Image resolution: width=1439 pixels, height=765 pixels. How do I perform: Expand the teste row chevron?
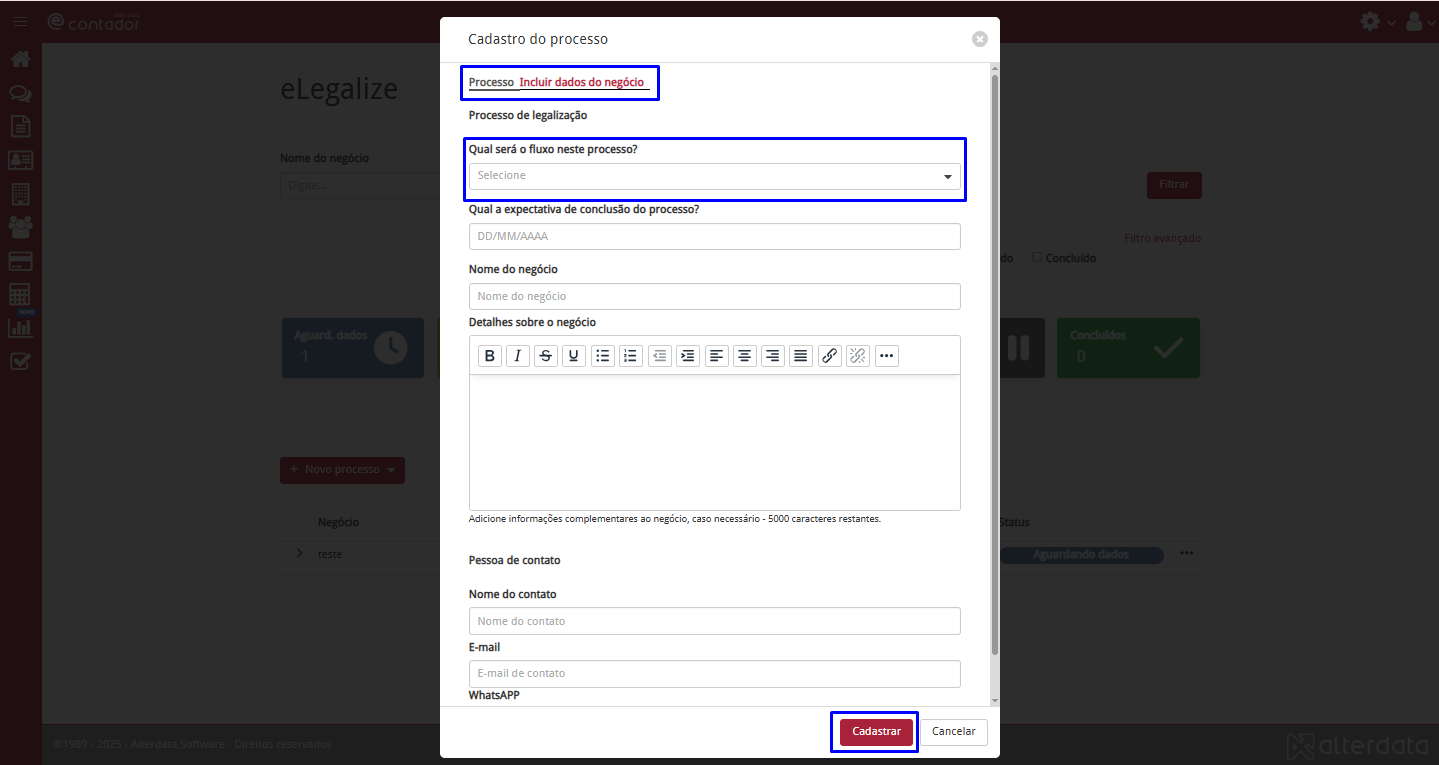(299, 554)
